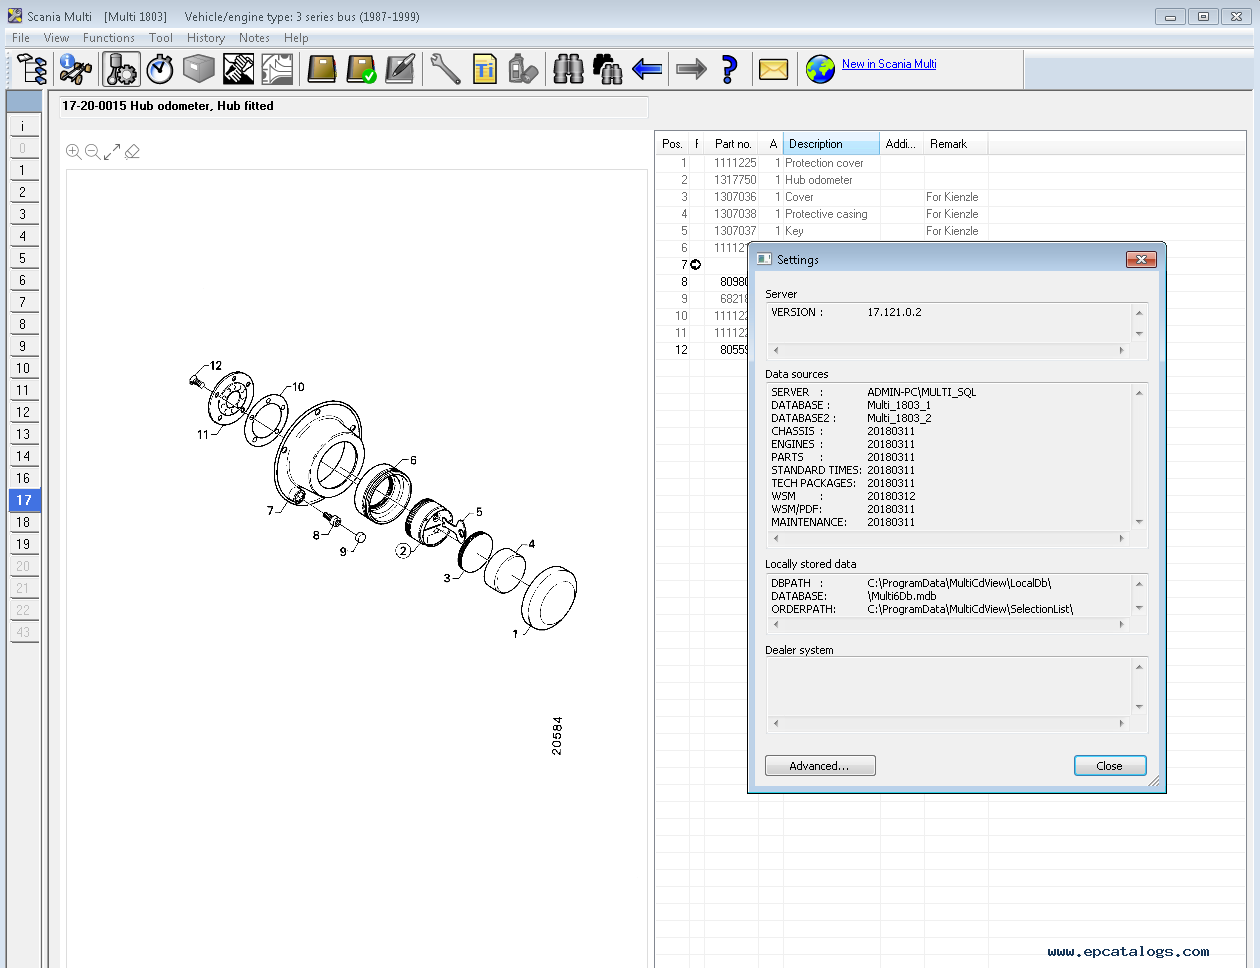Open the notepad with pen icon
This screenshot has width=1260, height=968.
(x=400, y=69)
